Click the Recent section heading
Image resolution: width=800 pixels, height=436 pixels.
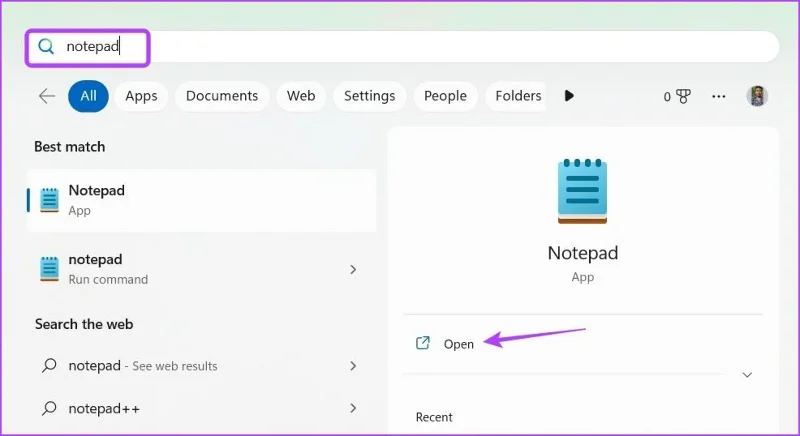coord(434,417)
